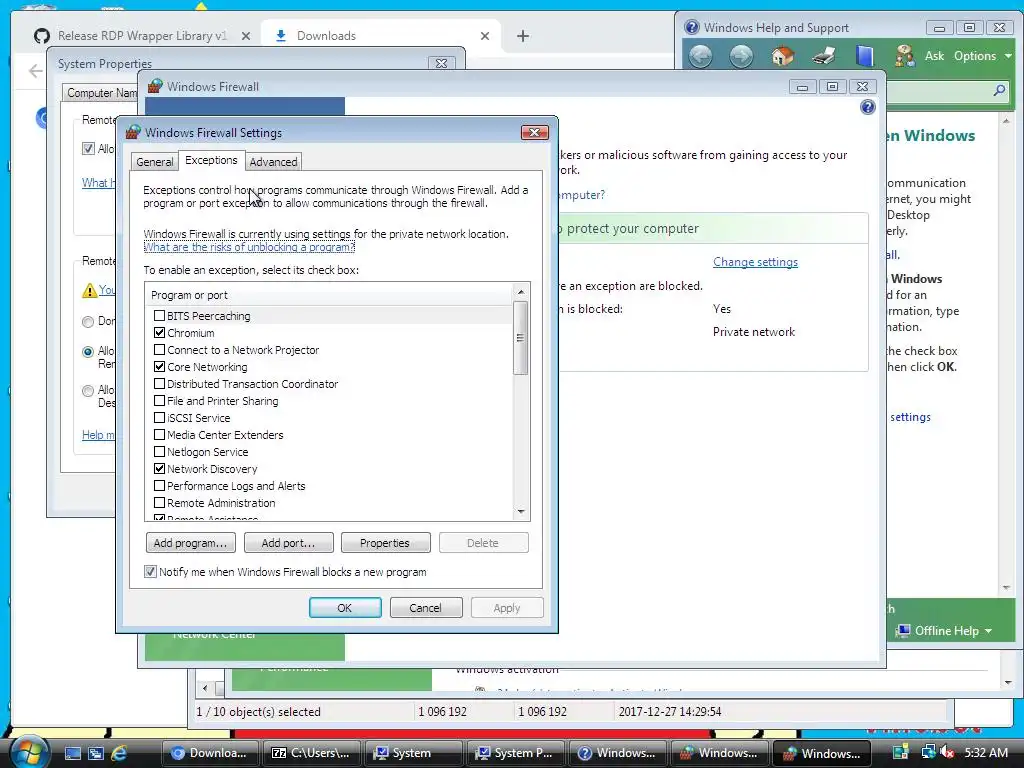This screenshot has width=1024, height=768.
Task: Check Connect to a Network Projector
Action: pos(159,349)
